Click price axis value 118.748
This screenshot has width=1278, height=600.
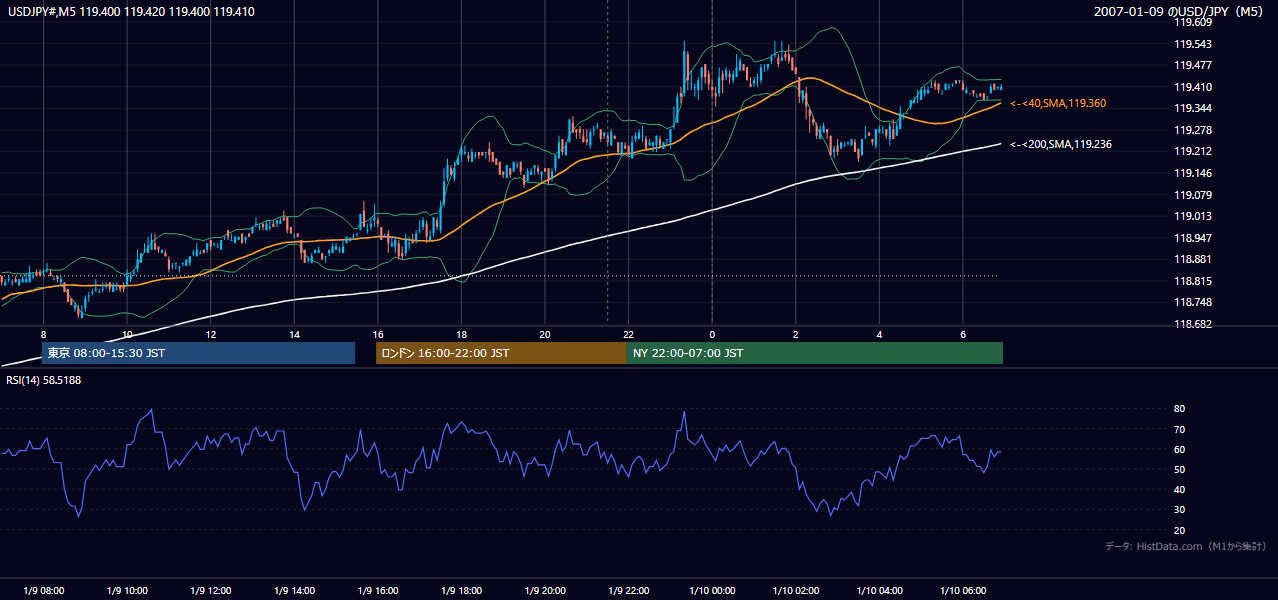click(1192, 302)
